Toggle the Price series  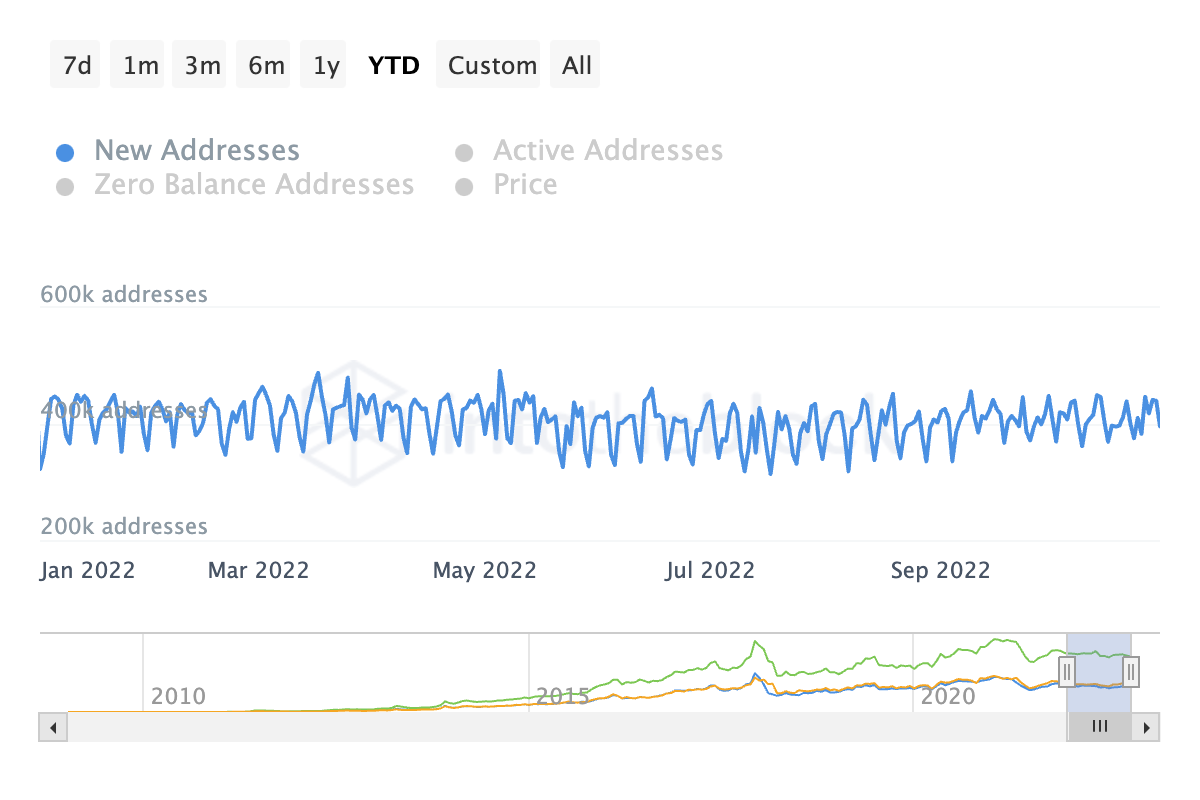[x=505, y=185]
